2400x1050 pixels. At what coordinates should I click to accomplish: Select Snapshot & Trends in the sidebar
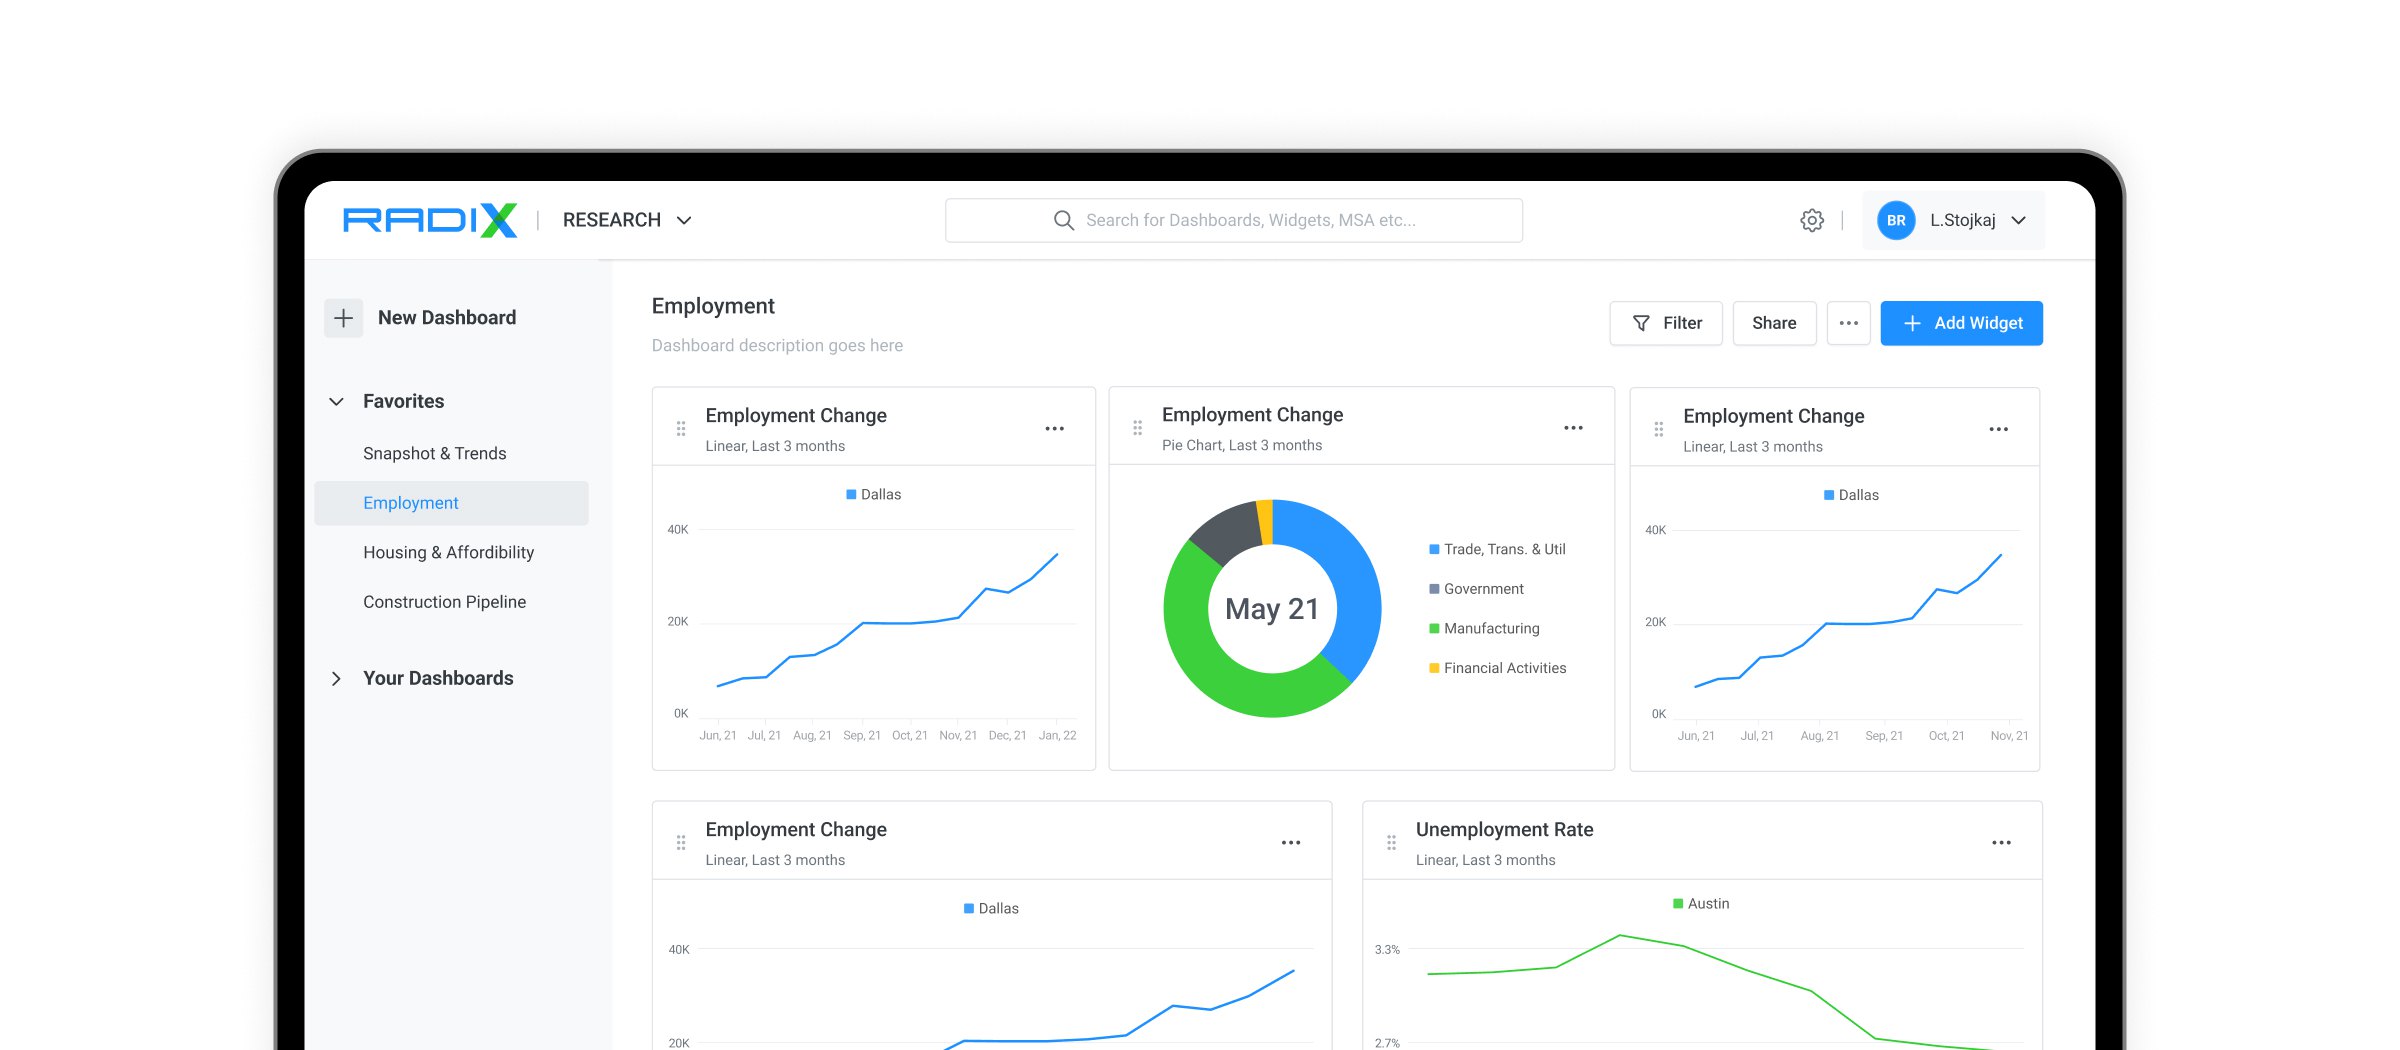pyautogui.click(x=434, y=453)
